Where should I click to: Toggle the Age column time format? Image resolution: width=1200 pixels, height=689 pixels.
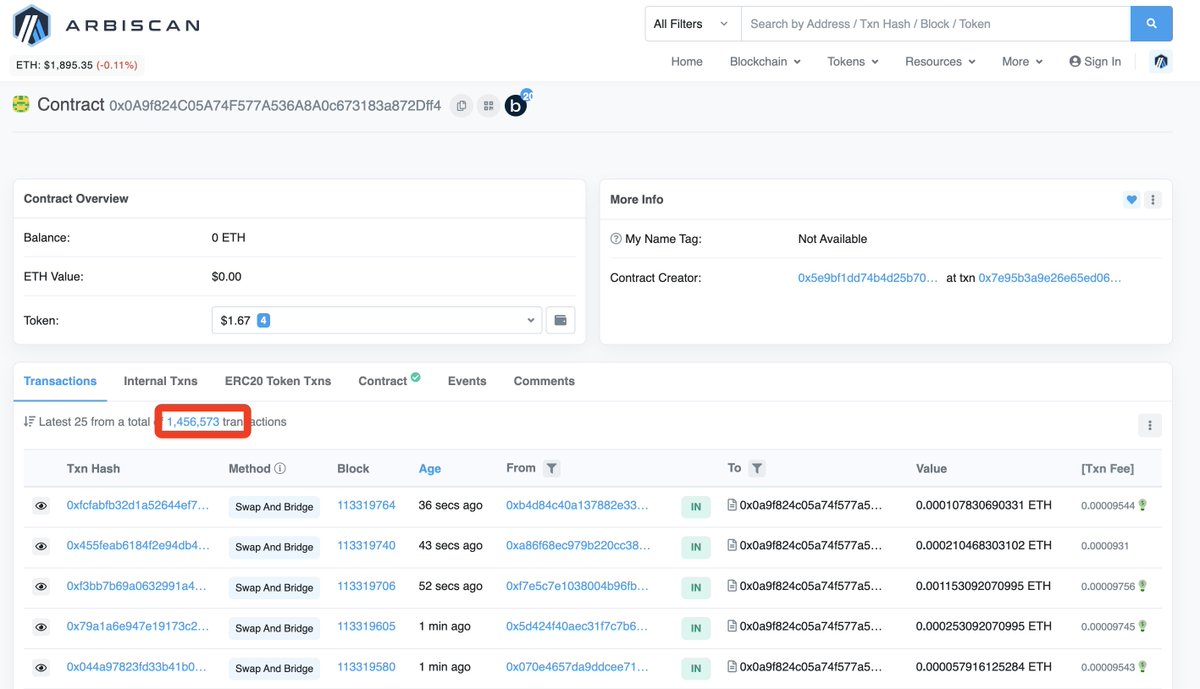430,468
